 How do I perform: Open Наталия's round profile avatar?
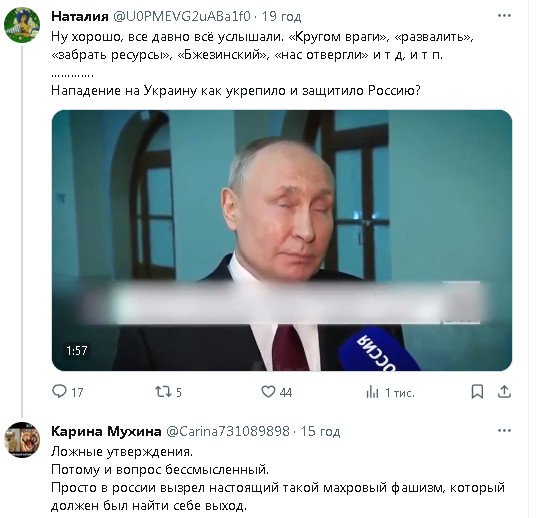[22, 25]
